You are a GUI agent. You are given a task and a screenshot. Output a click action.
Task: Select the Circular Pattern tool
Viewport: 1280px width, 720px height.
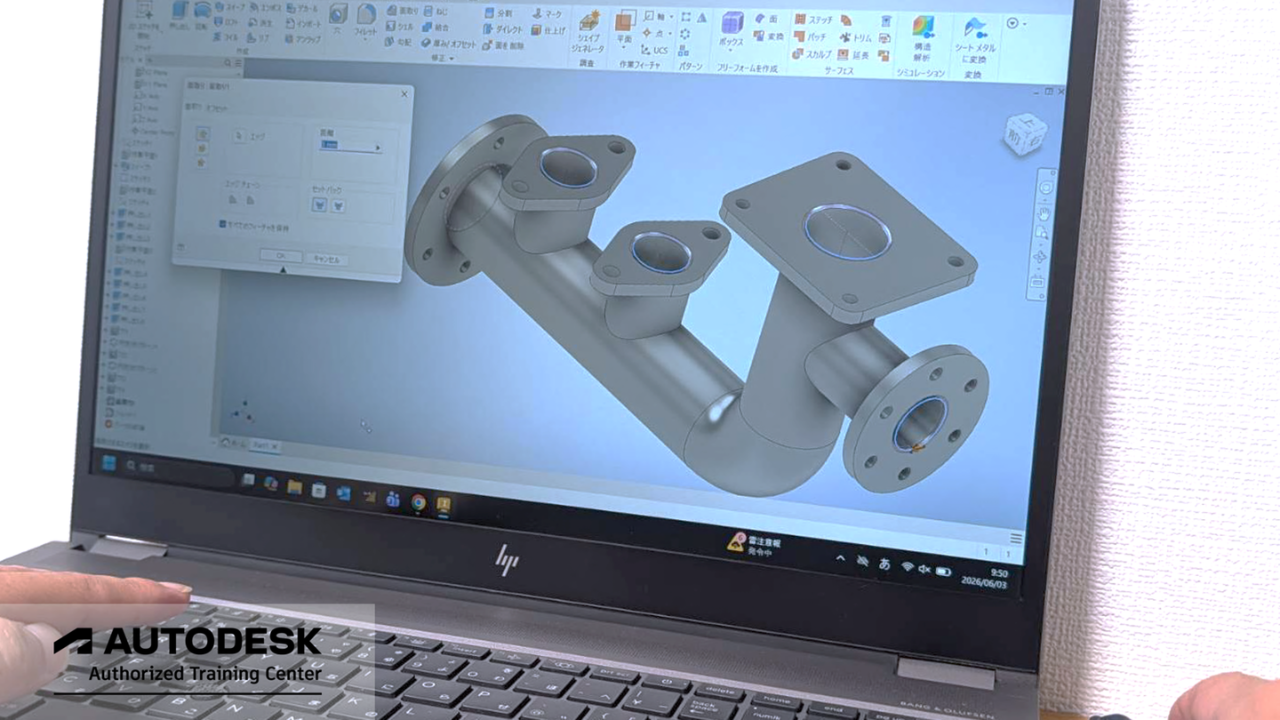pos(684,34)
